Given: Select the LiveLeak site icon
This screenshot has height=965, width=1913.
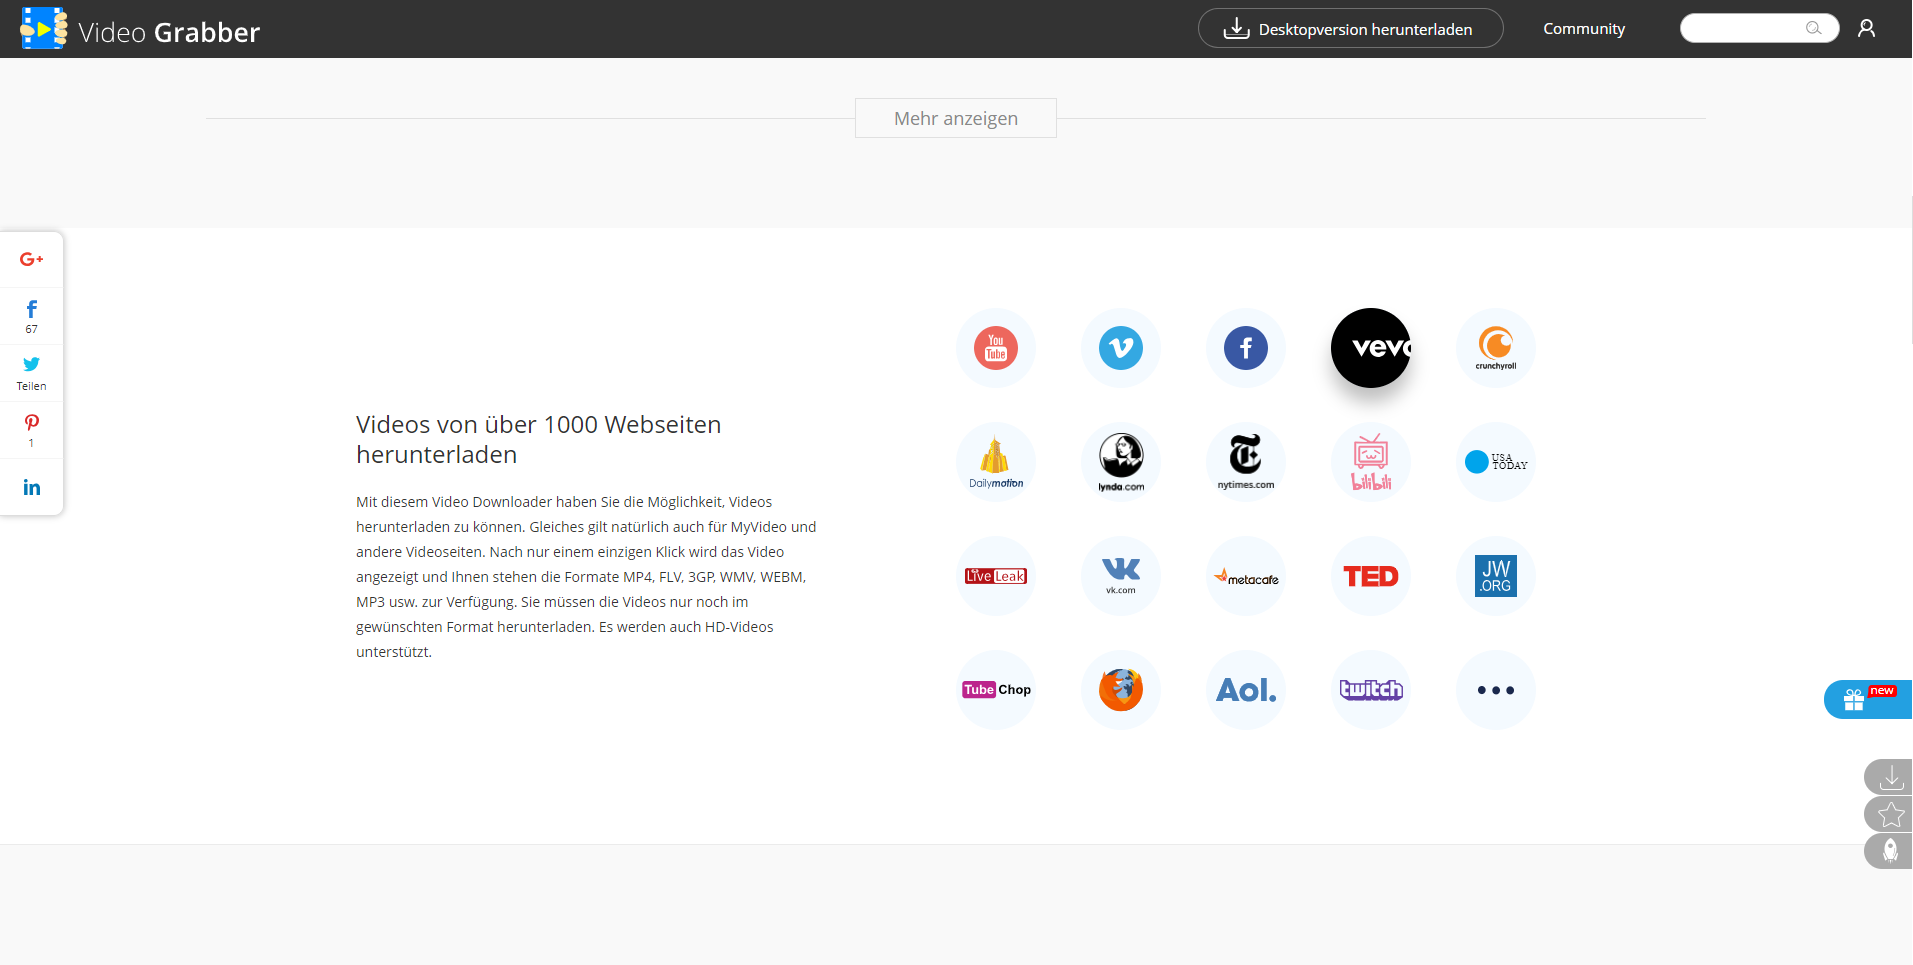Looking at the screenshot, I should [996, 576].
